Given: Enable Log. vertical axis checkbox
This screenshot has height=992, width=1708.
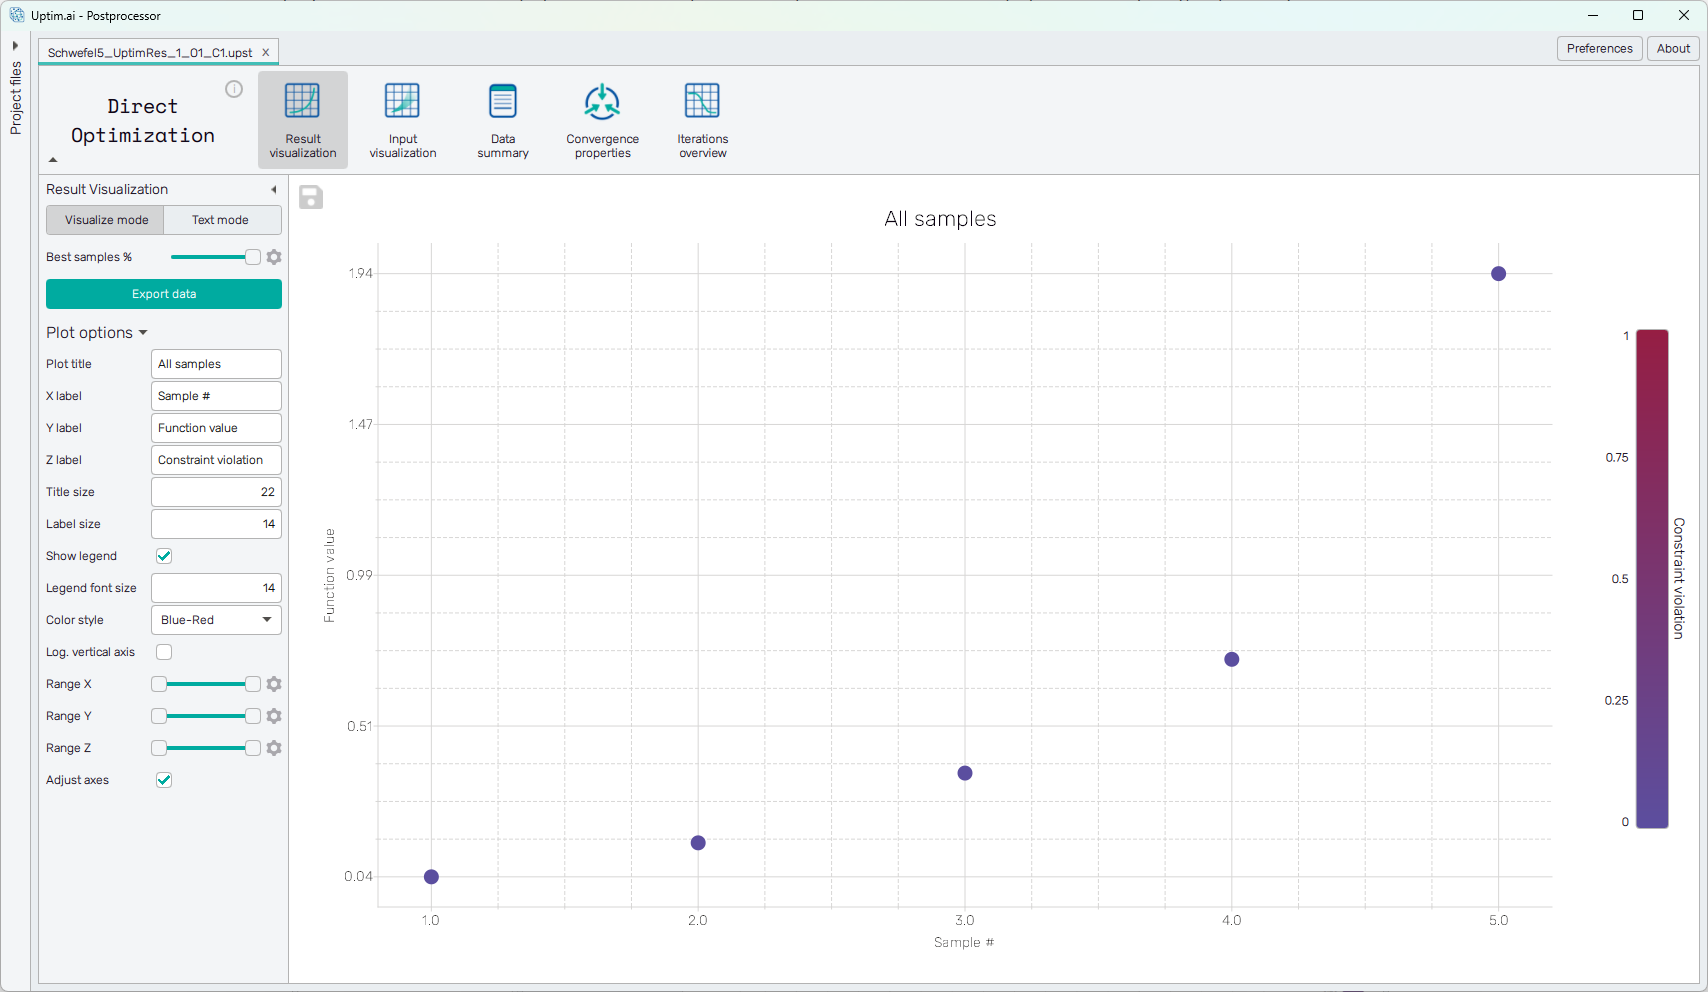Looking at the screenshot, I should pos(164,652).
